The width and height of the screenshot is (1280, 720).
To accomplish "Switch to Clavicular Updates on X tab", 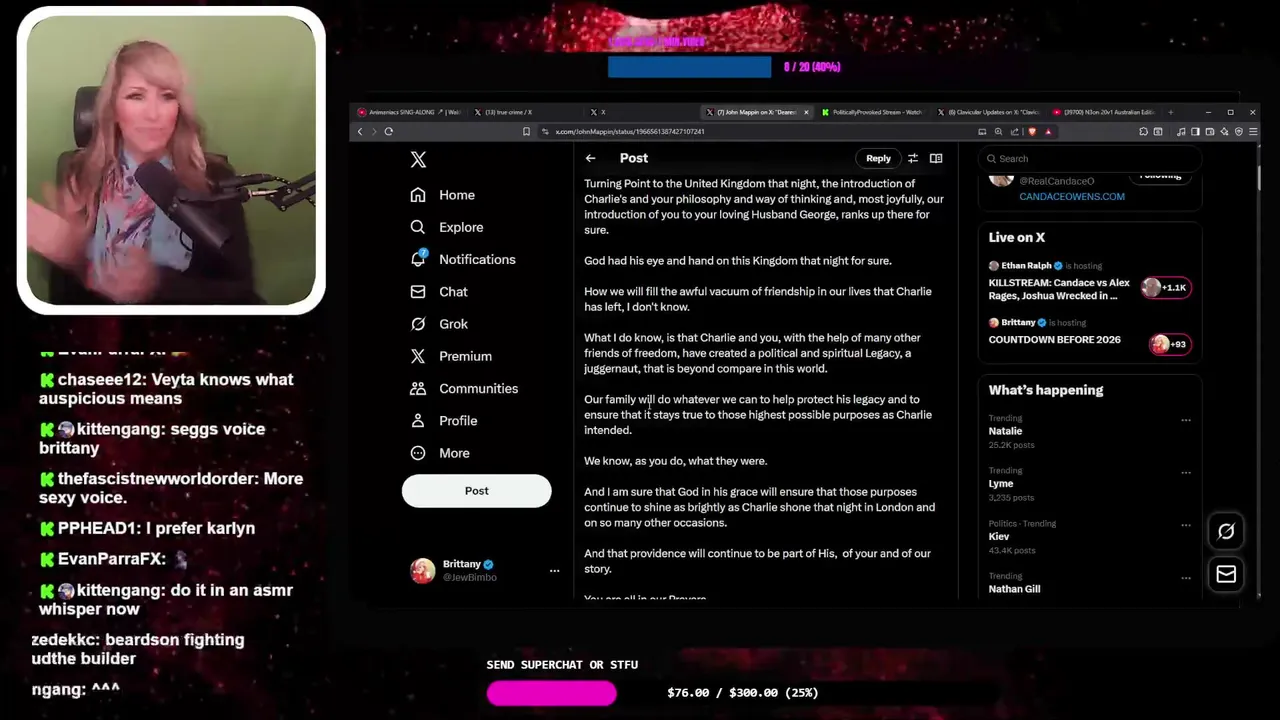I will [x=989, y=112].
